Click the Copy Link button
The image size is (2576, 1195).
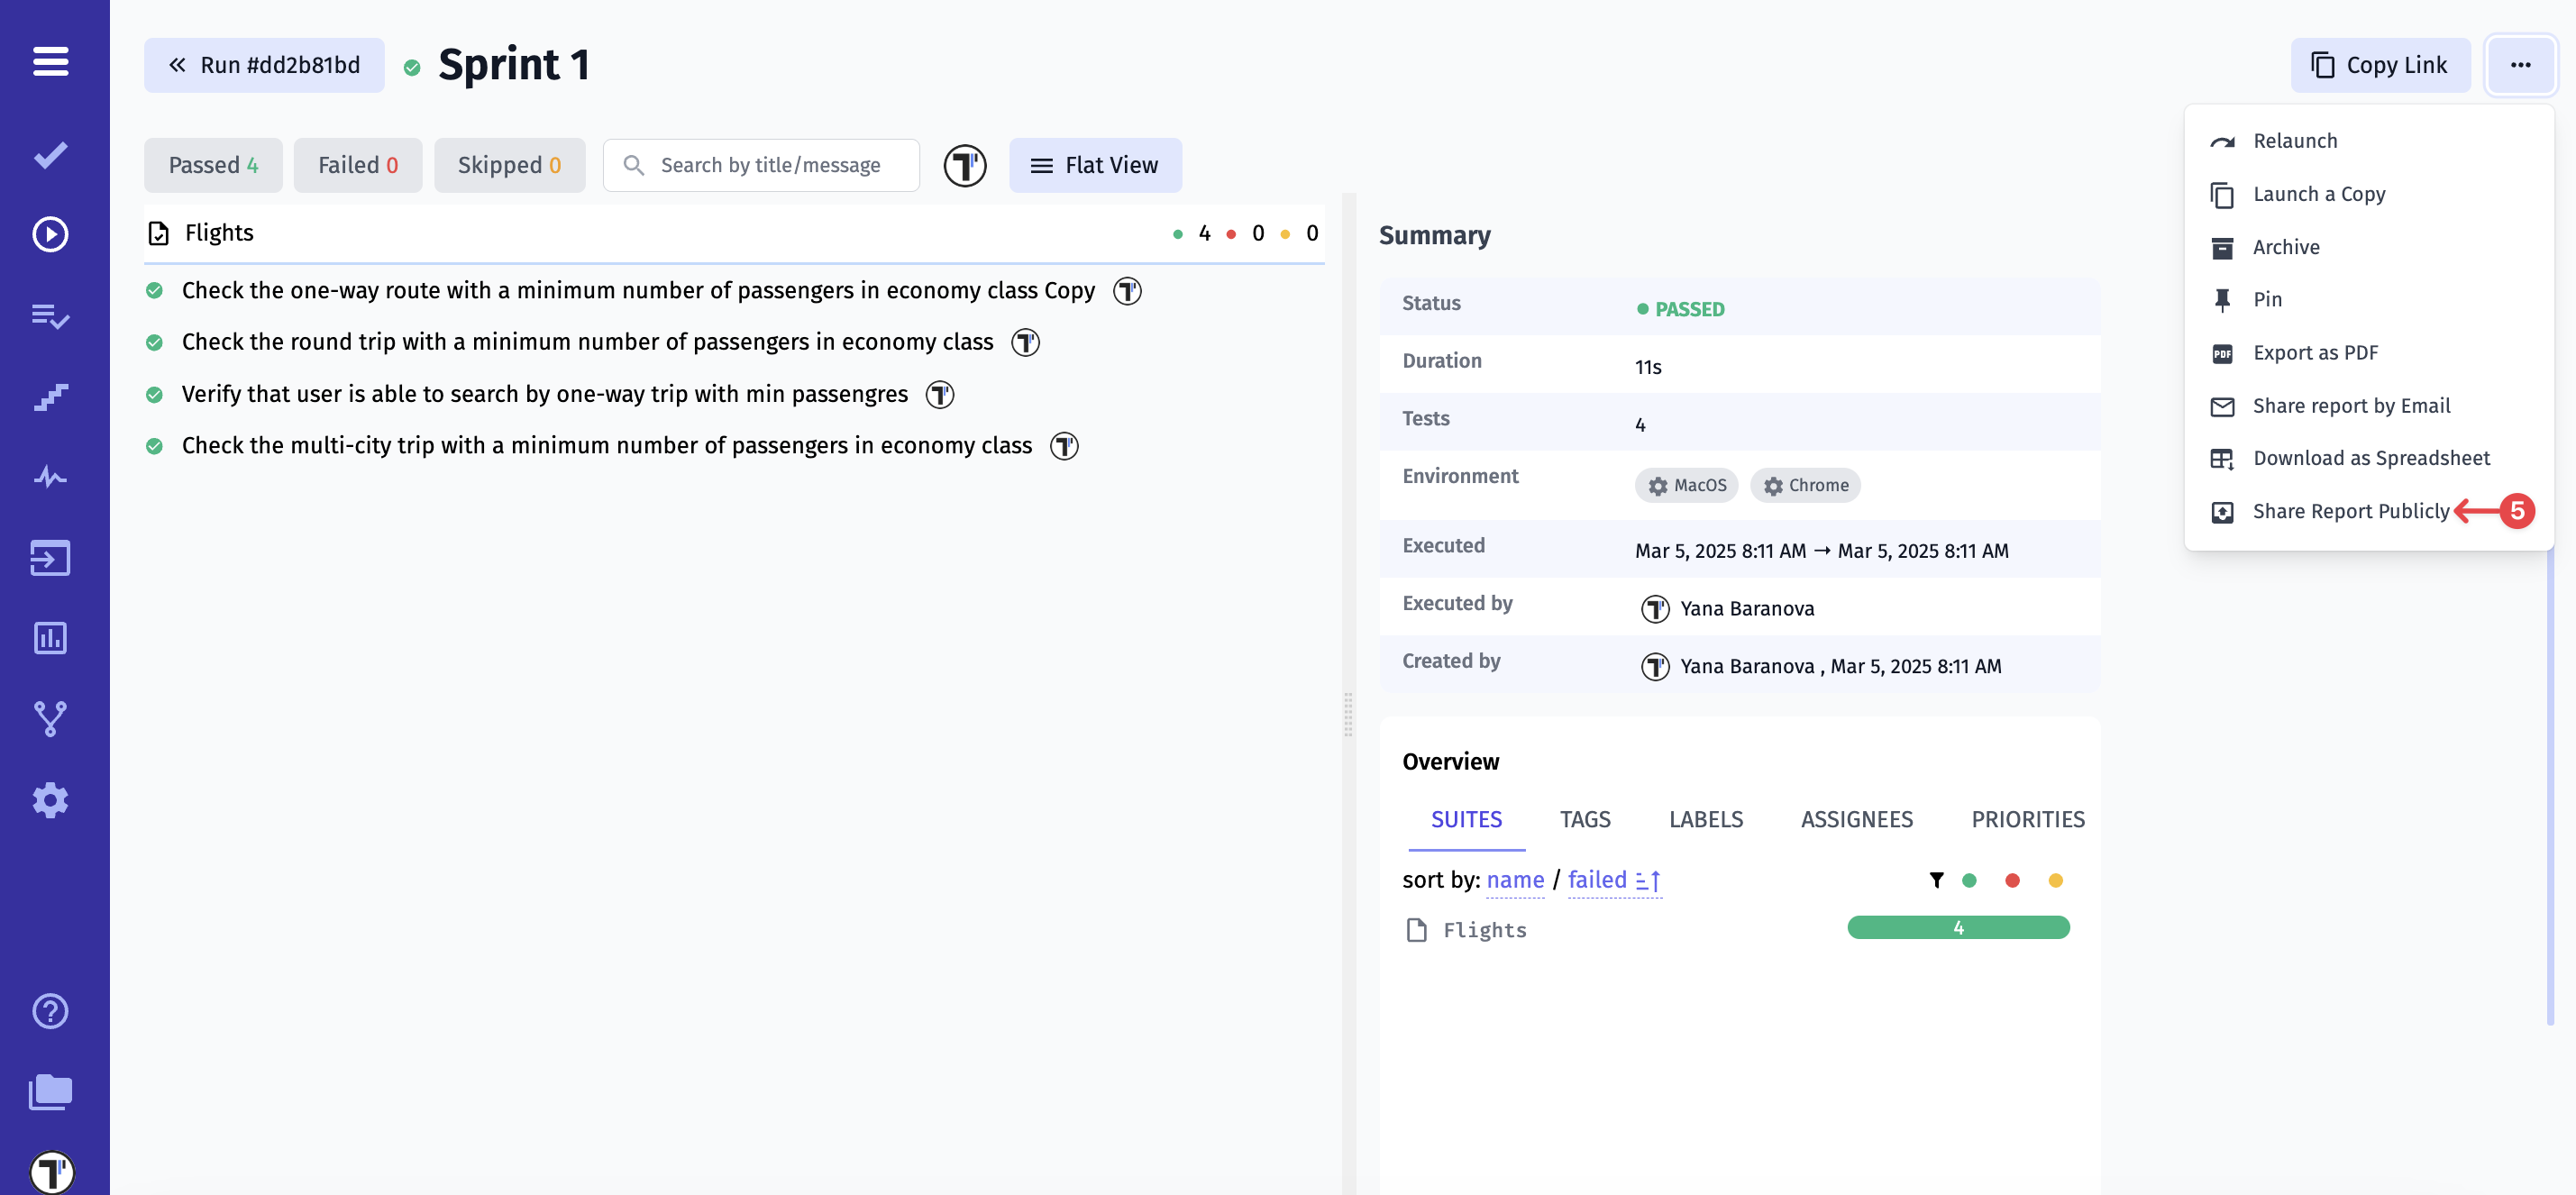2380,65
